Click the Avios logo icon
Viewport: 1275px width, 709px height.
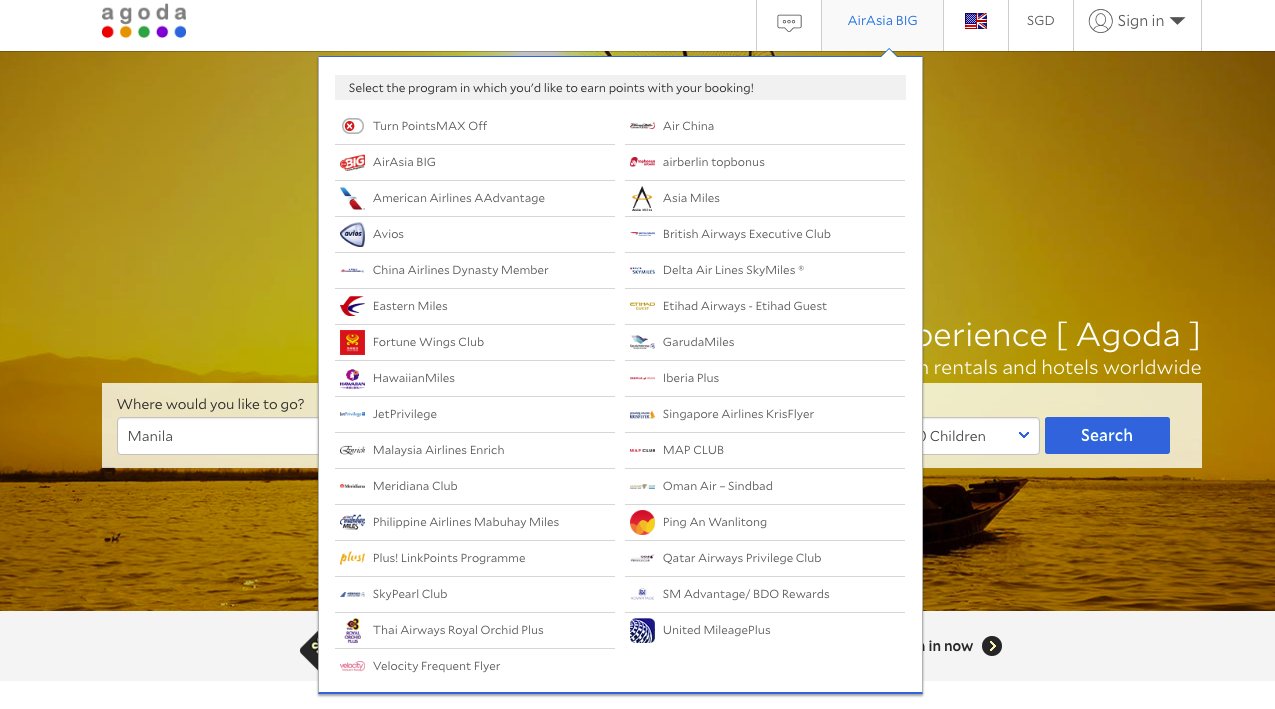352,234
